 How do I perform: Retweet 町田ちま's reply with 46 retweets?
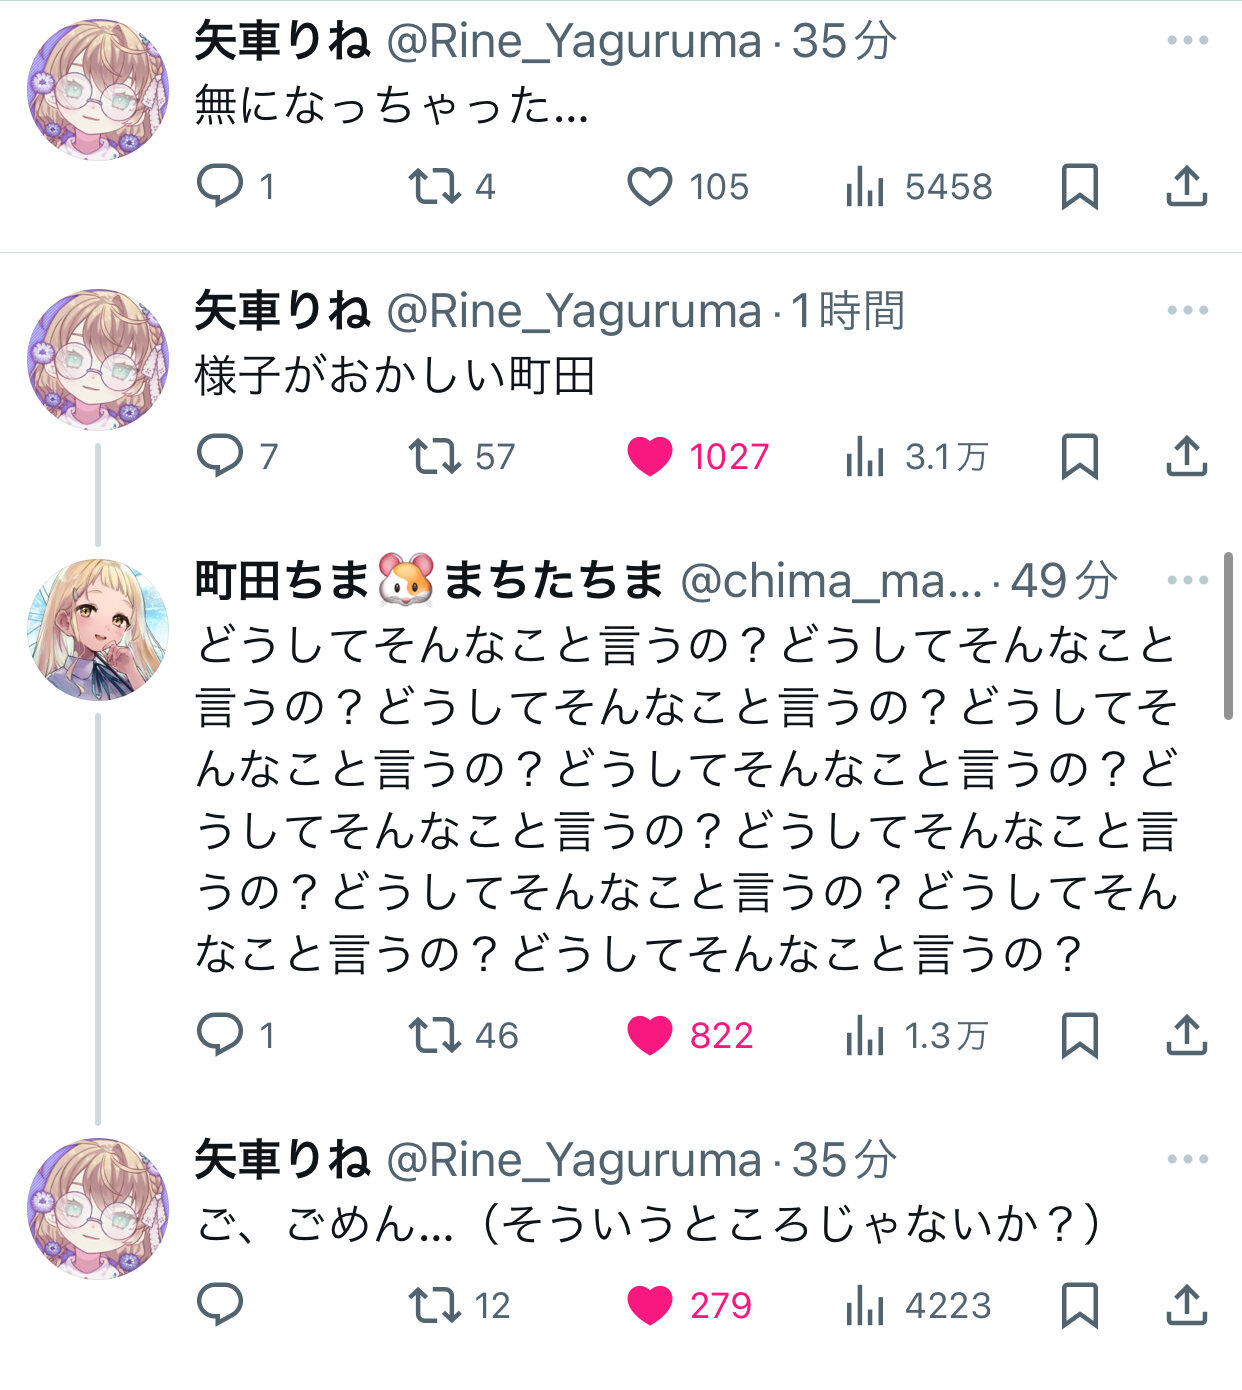[434, 1035]
